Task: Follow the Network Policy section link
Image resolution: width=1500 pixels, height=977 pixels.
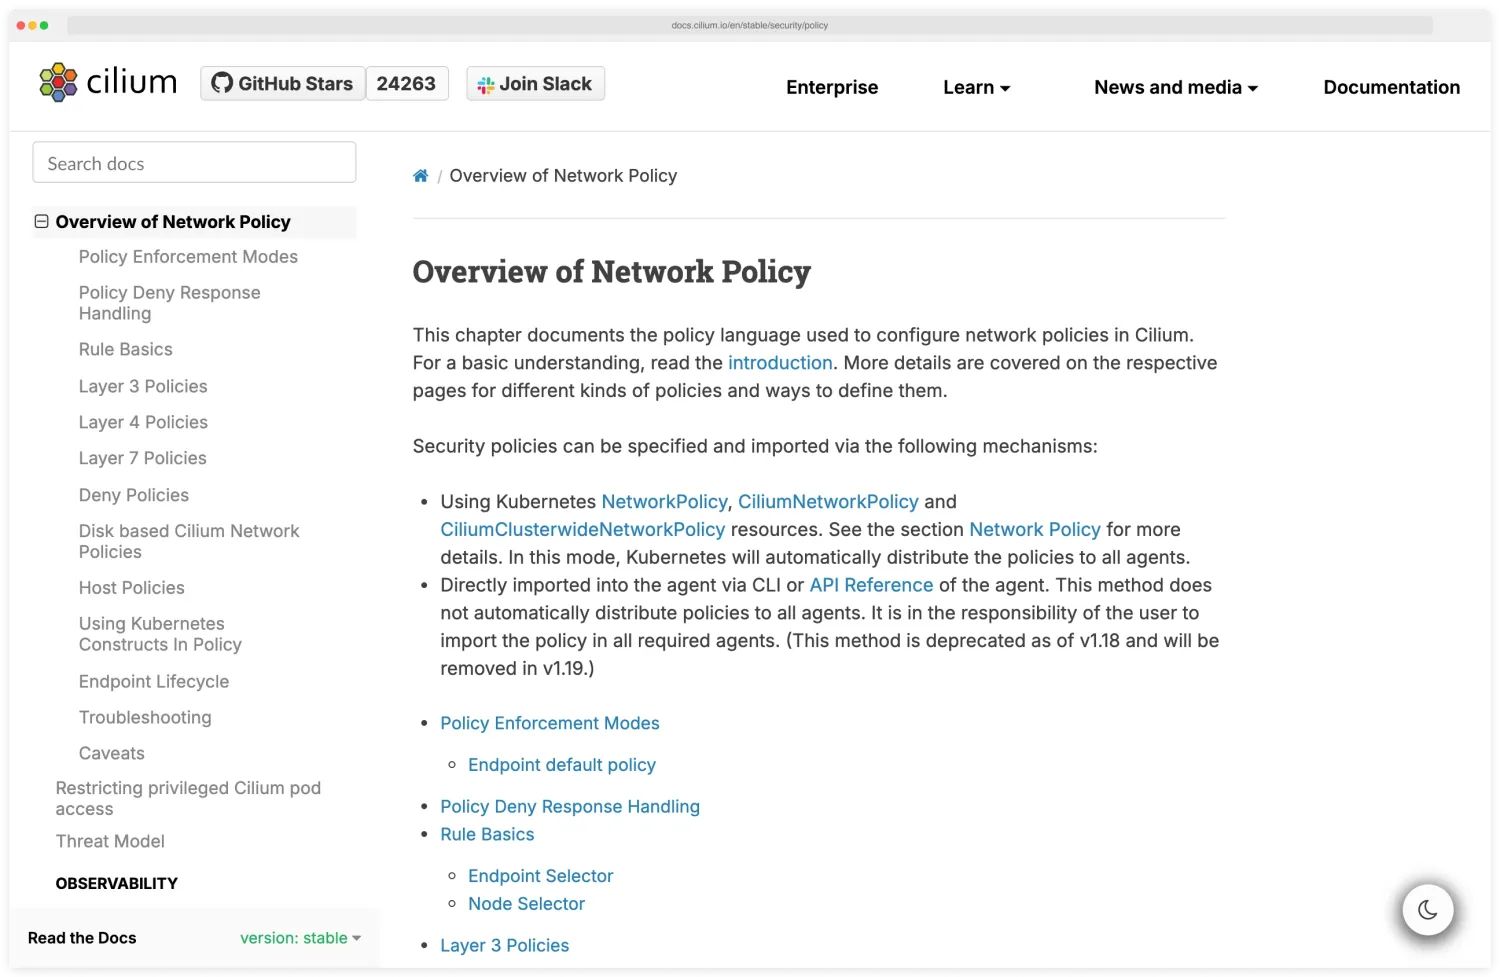Action: point(1035,530)
